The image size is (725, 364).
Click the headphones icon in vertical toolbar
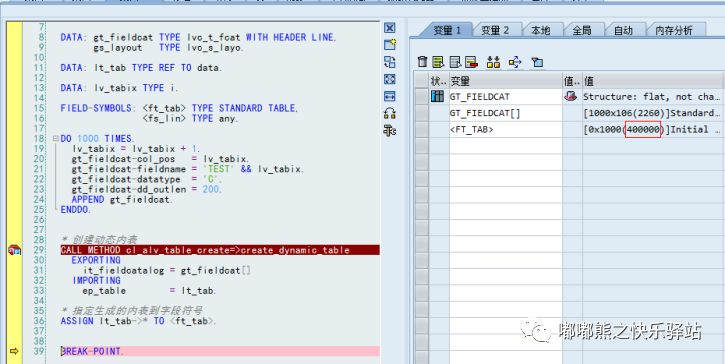(390, 113)
